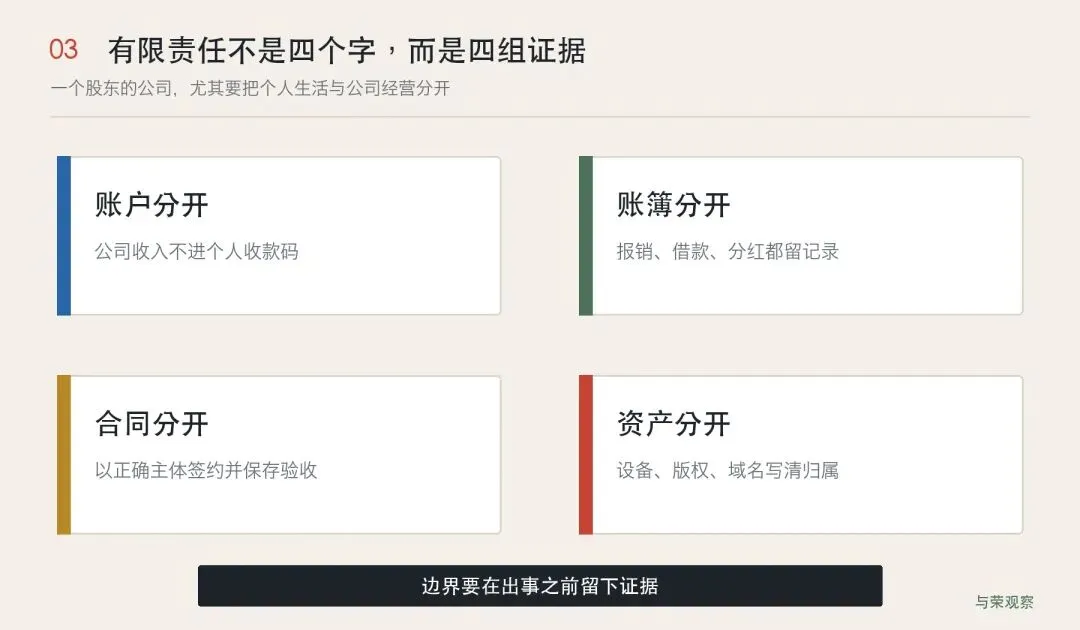Click the 资产分开 card title text
This screenshot has width=1080, height=630.
[x=674, y=424]
